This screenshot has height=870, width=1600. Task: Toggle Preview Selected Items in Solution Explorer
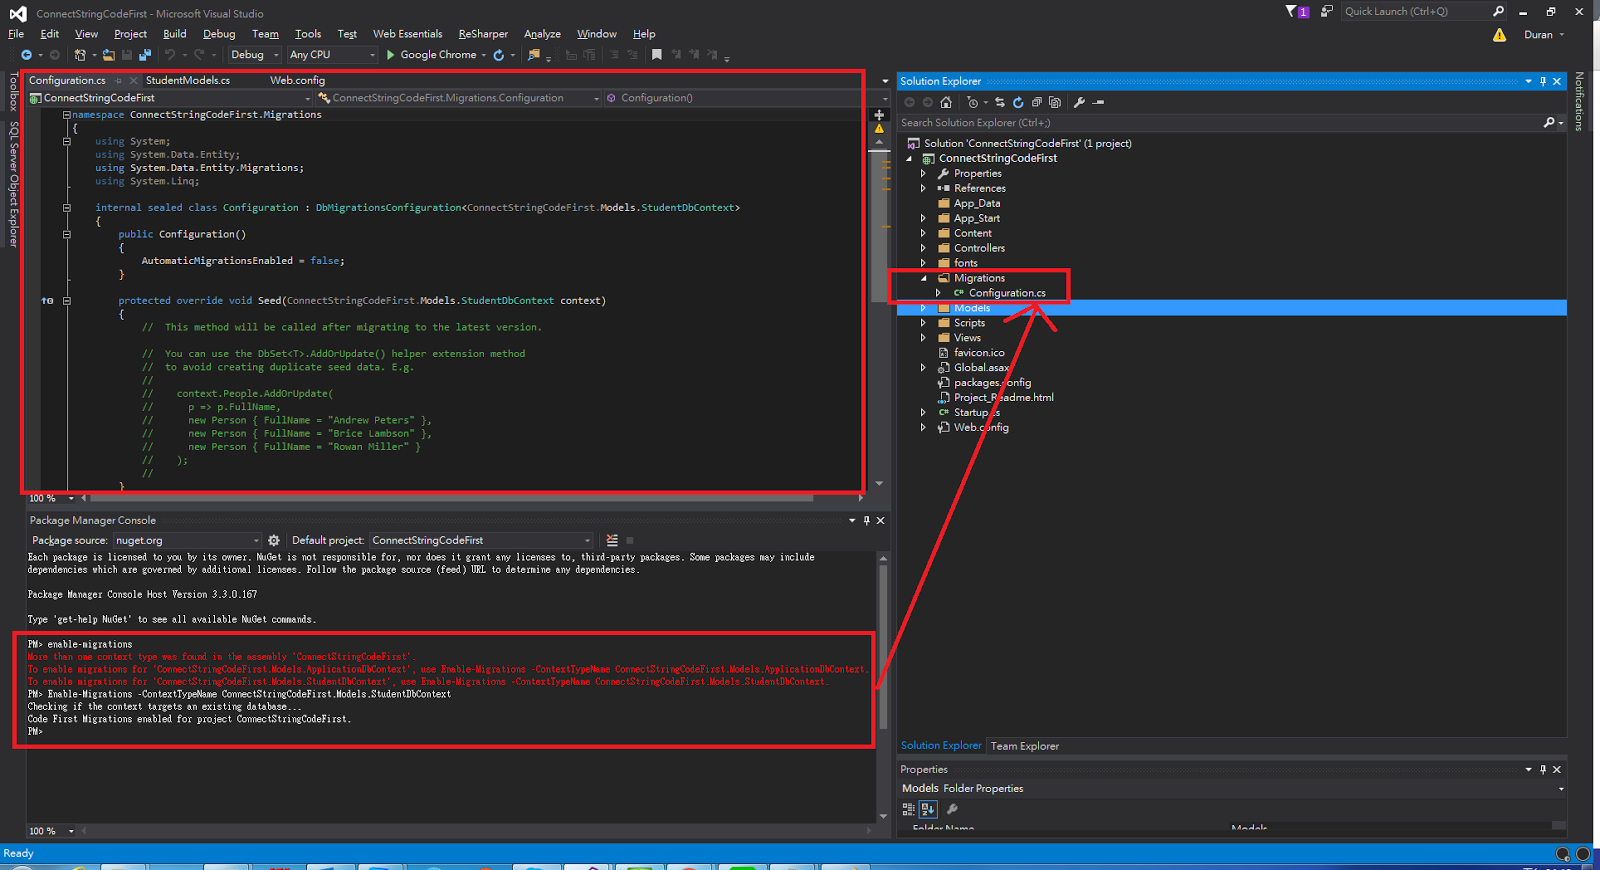tap(1098, 102)
